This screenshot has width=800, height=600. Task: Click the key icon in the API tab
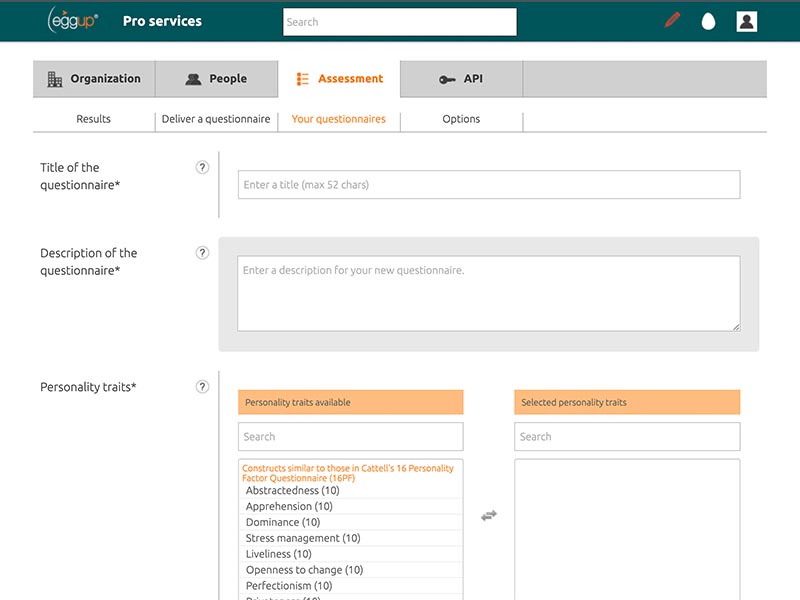(x=447, y=80)
